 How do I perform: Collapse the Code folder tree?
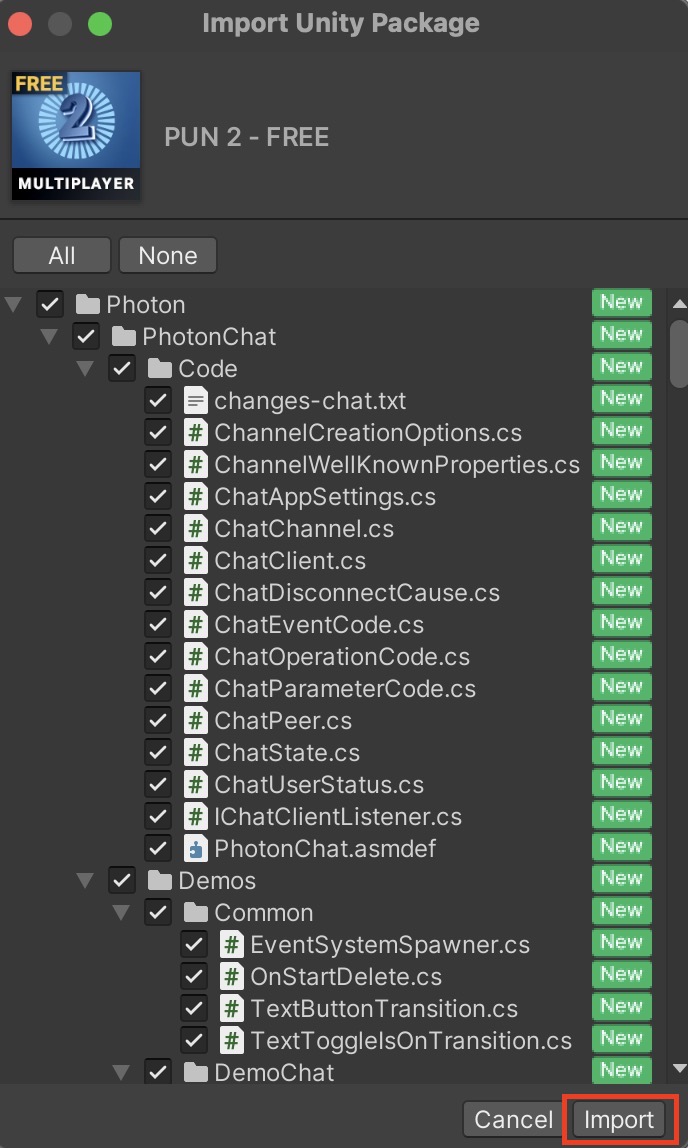coord(85,368)
